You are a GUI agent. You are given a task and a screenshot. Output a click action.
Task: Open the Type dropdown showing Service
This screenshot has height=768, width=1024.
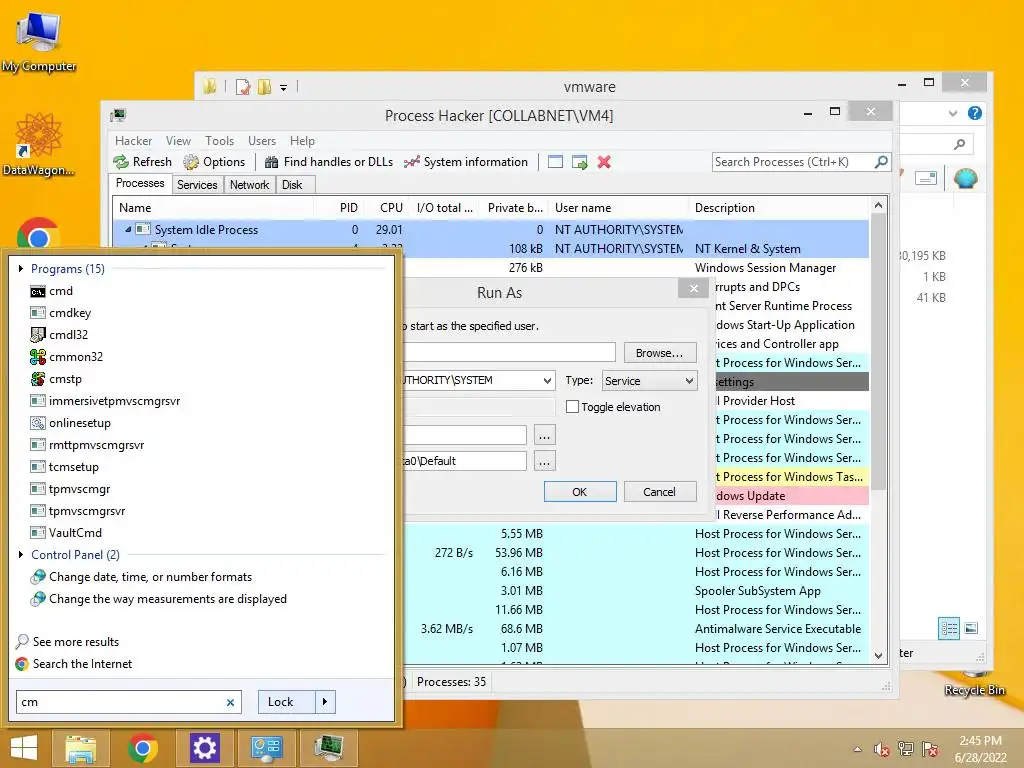point(649,381)
